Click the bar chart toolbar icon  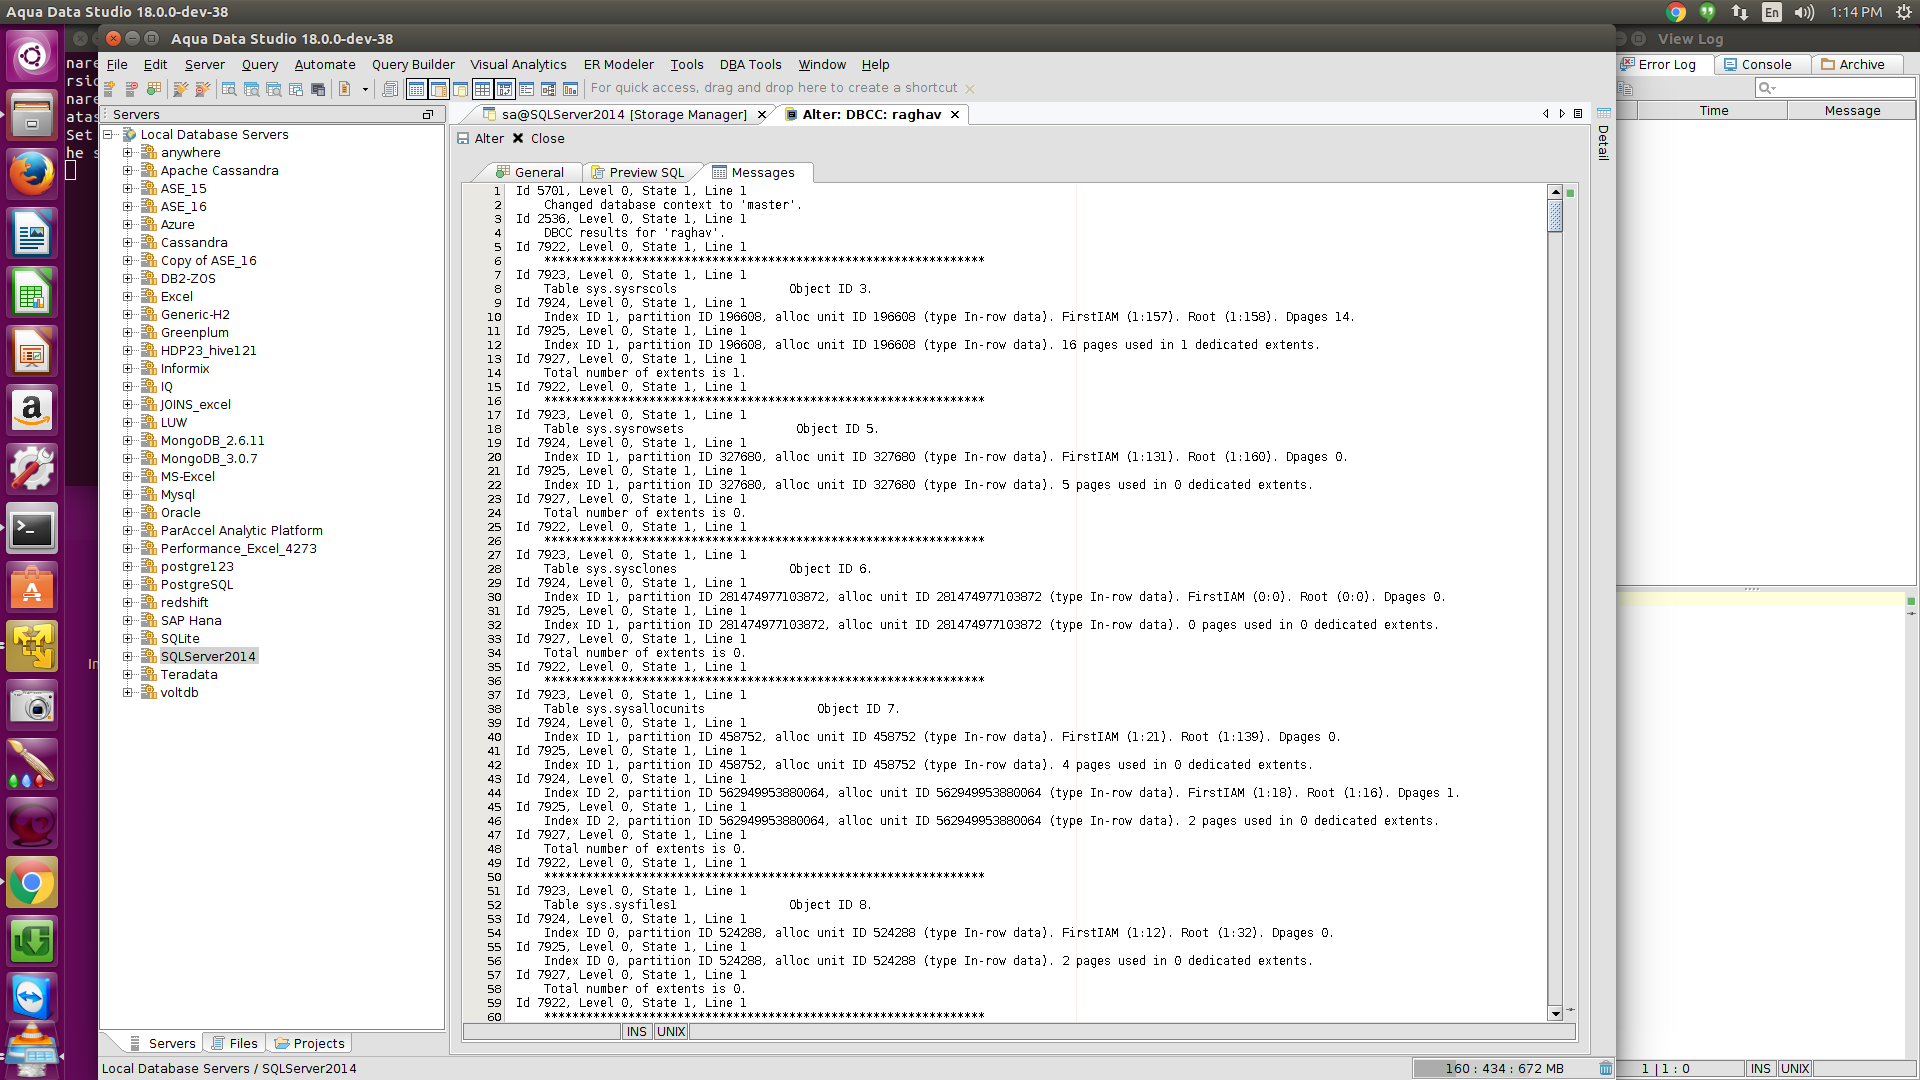[570, 89]
